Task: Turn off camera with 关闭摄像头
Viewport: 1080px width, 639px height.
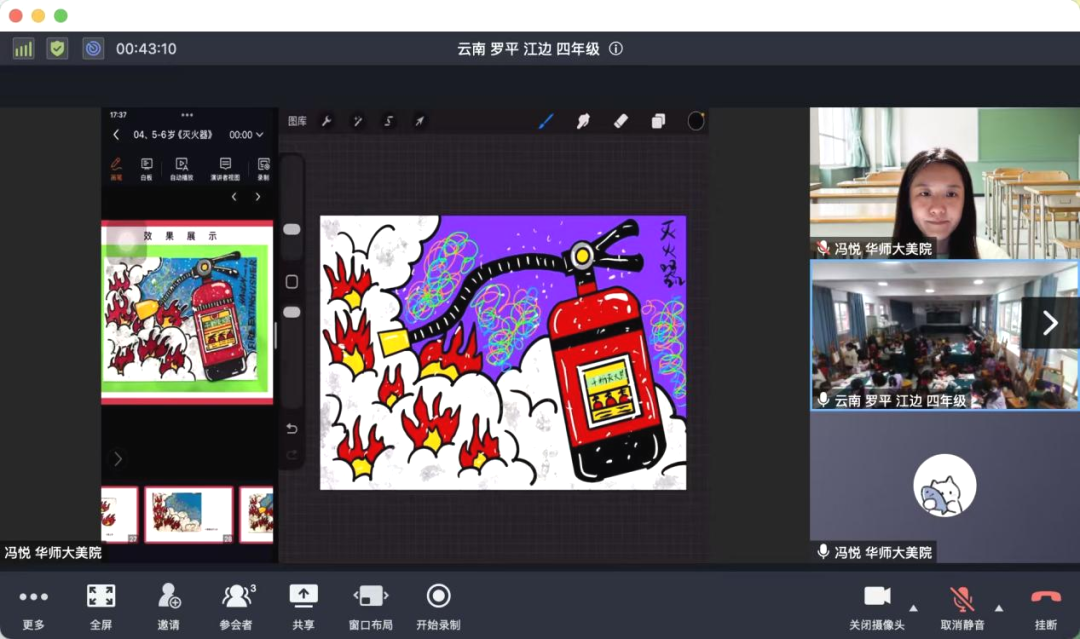Action: pyautogui.click(x=877, y=597)
